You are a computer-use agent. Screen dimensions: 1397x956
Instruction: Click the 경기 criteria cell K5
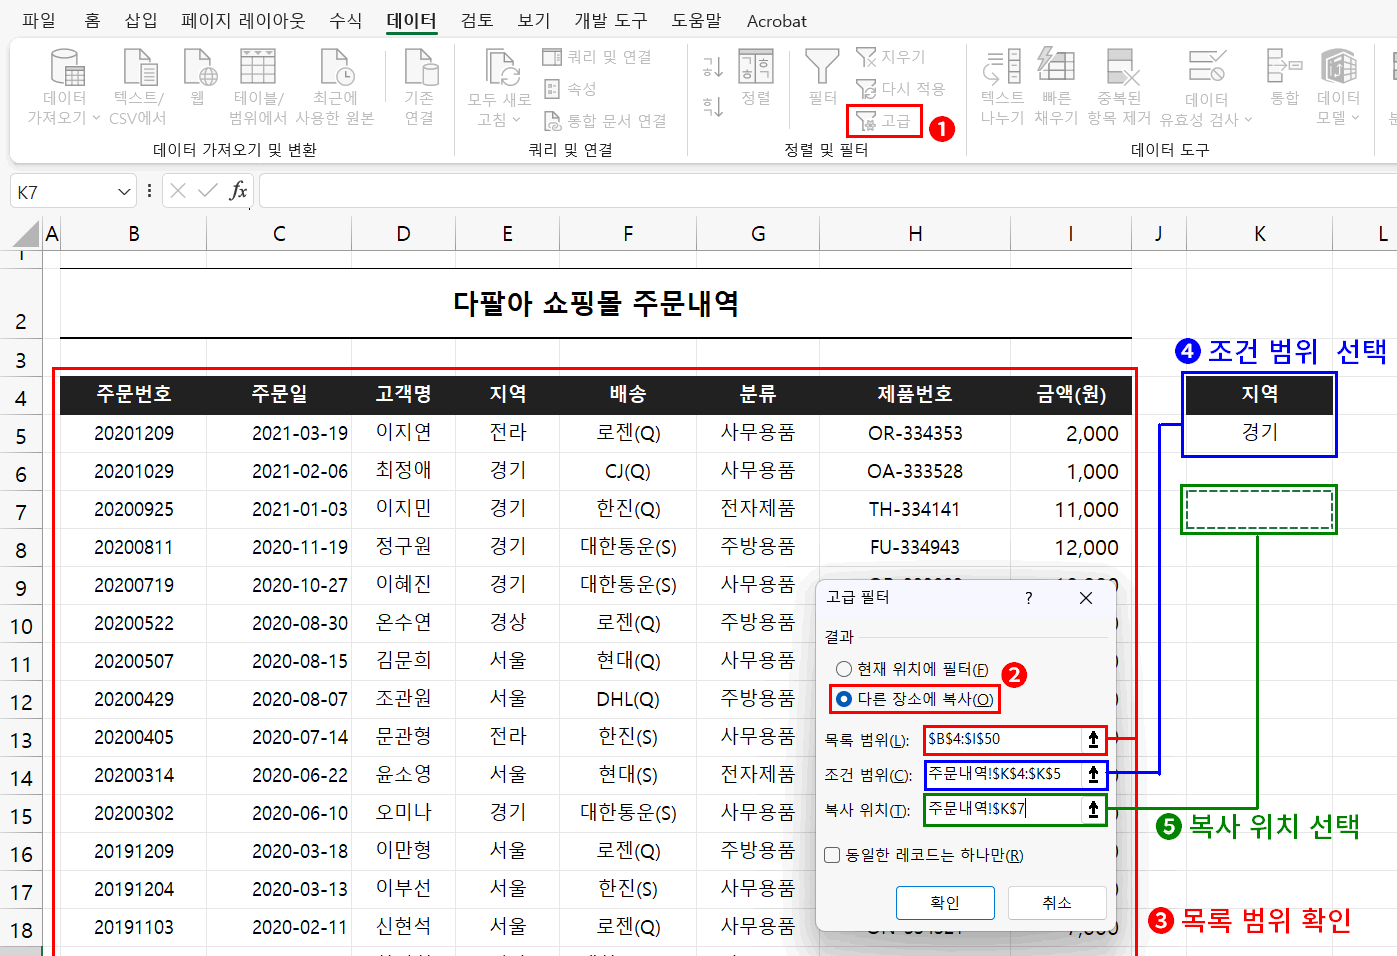[1259, 432]
